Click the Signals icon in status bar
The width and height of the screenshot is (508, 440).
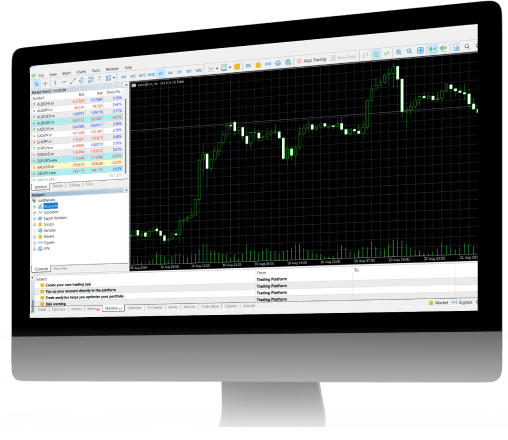click(455, 302)
